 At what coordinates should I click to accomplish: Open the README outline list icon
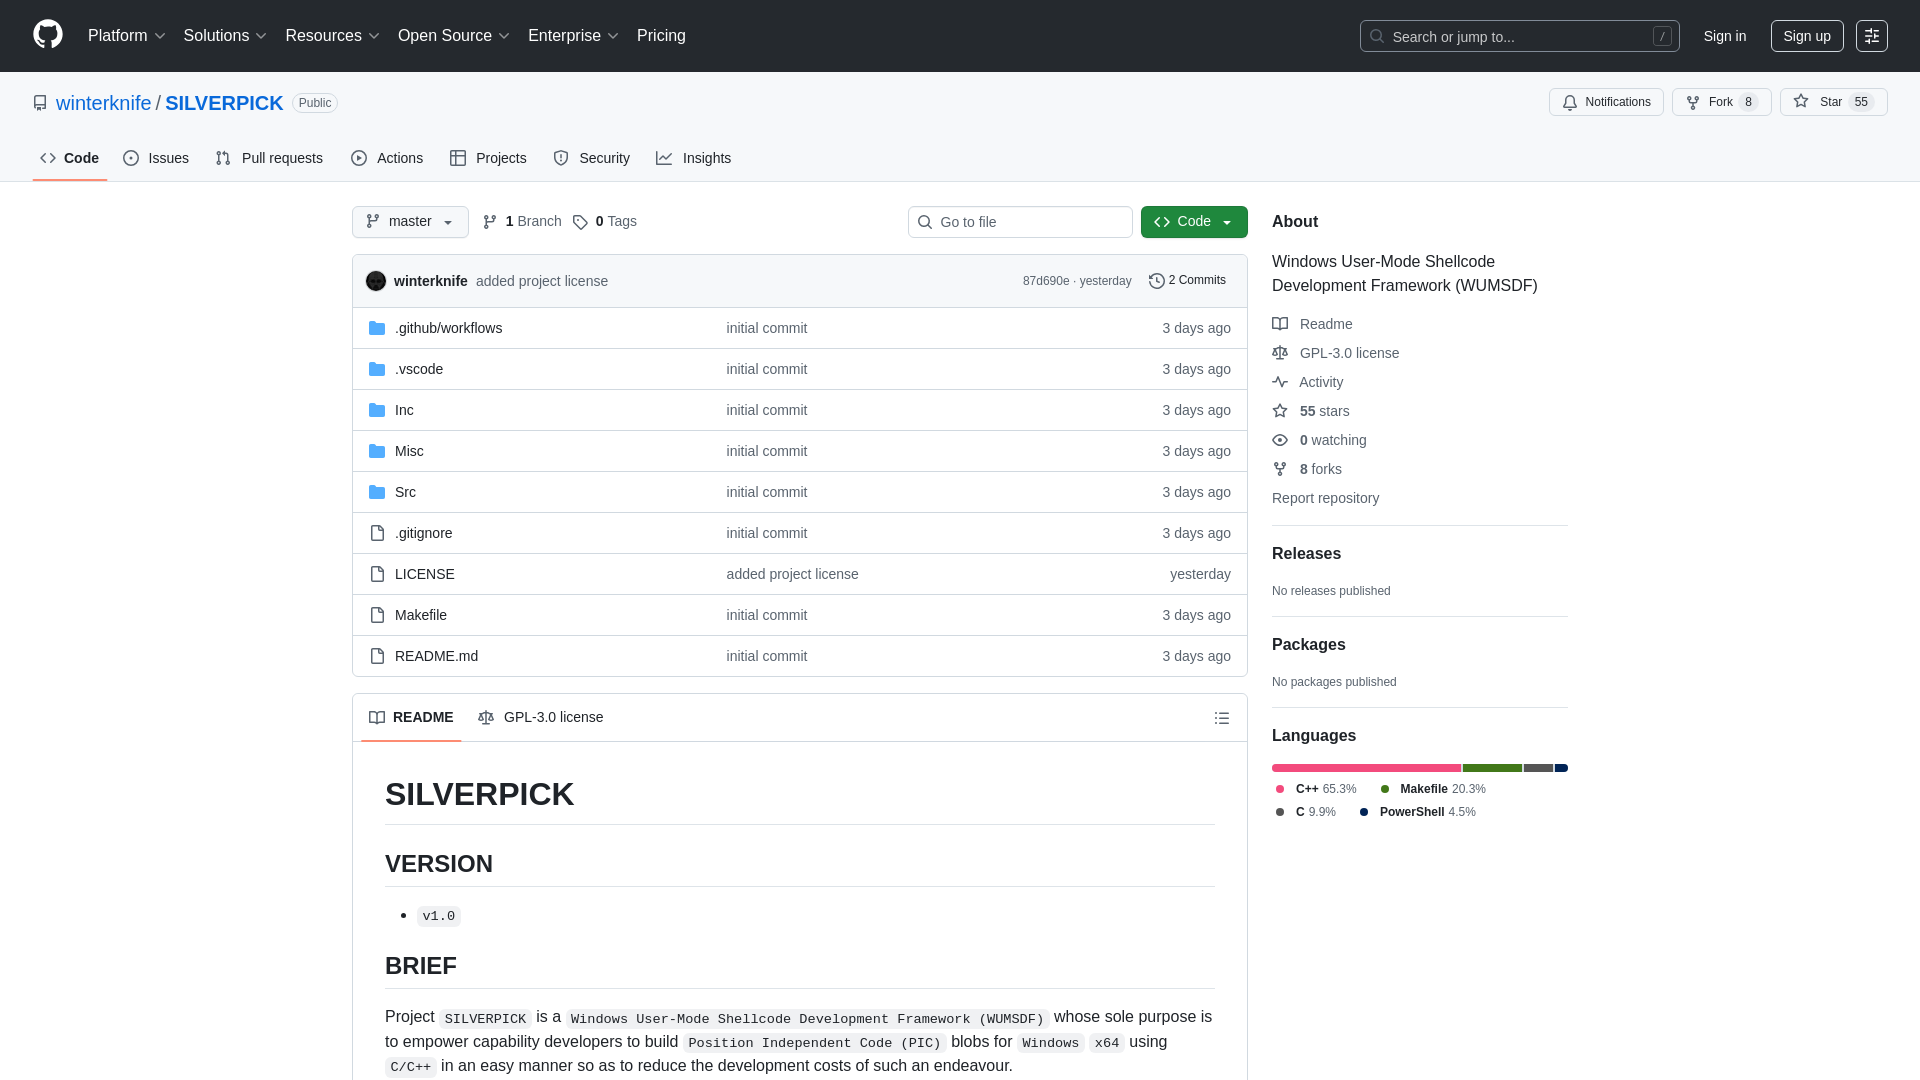click(1222, 718)
